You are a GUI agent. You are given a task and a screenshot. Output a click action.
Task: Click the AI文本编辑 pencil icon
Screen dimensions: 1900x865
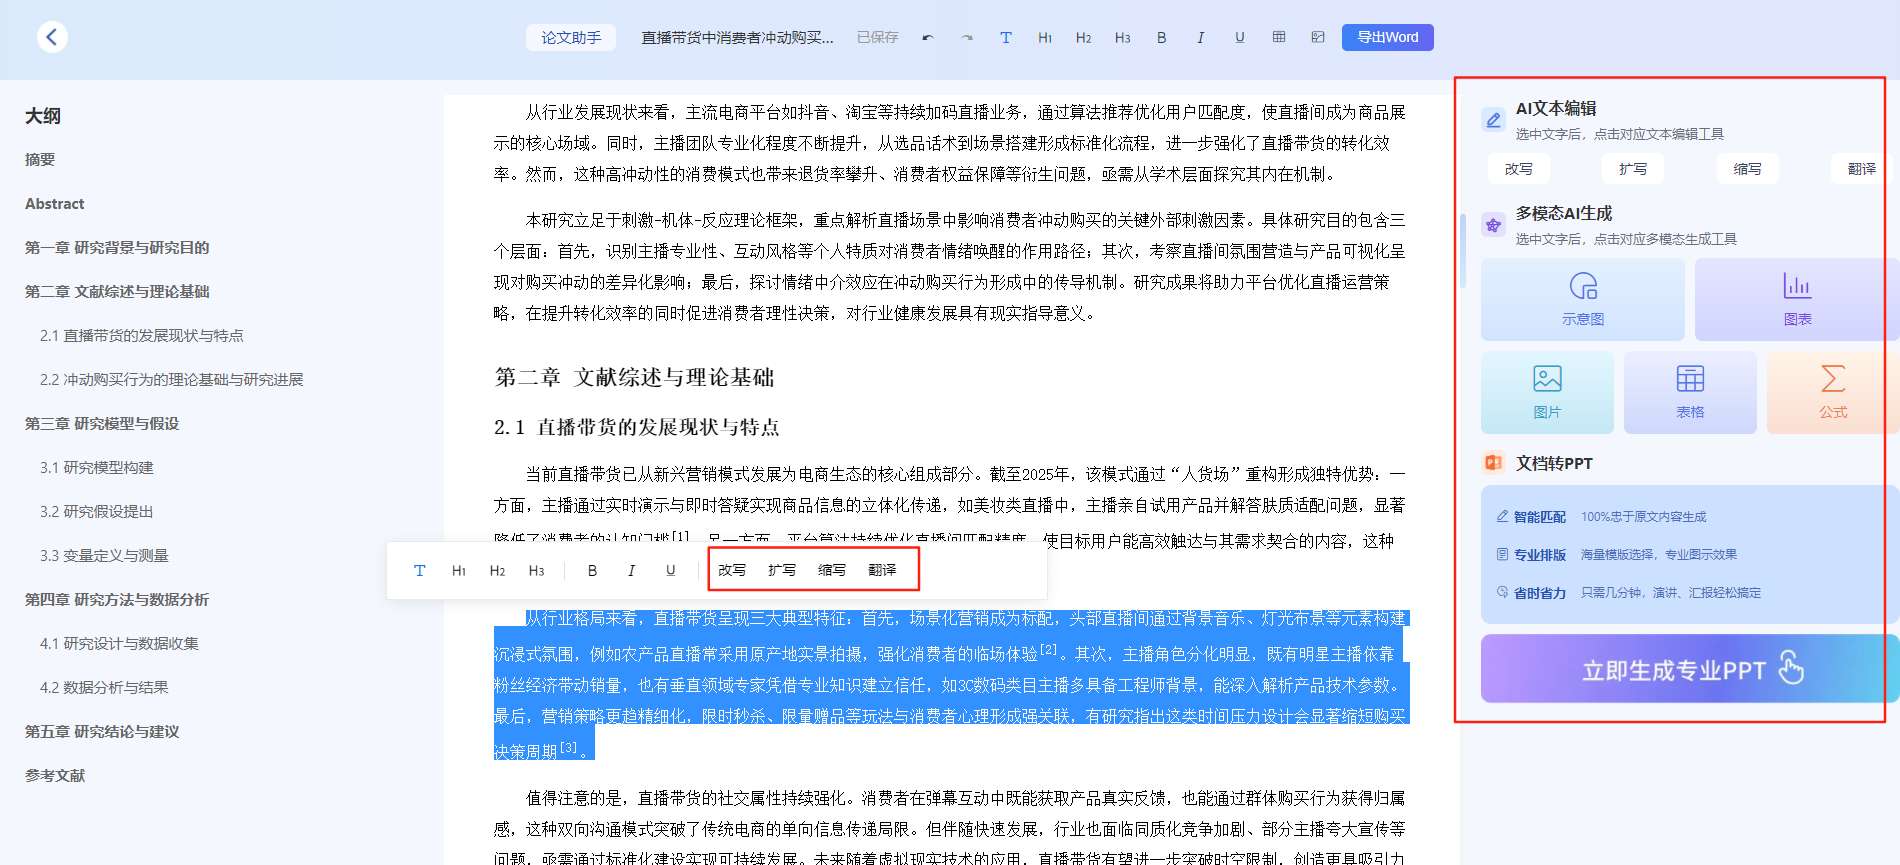tap(1493, 120)
